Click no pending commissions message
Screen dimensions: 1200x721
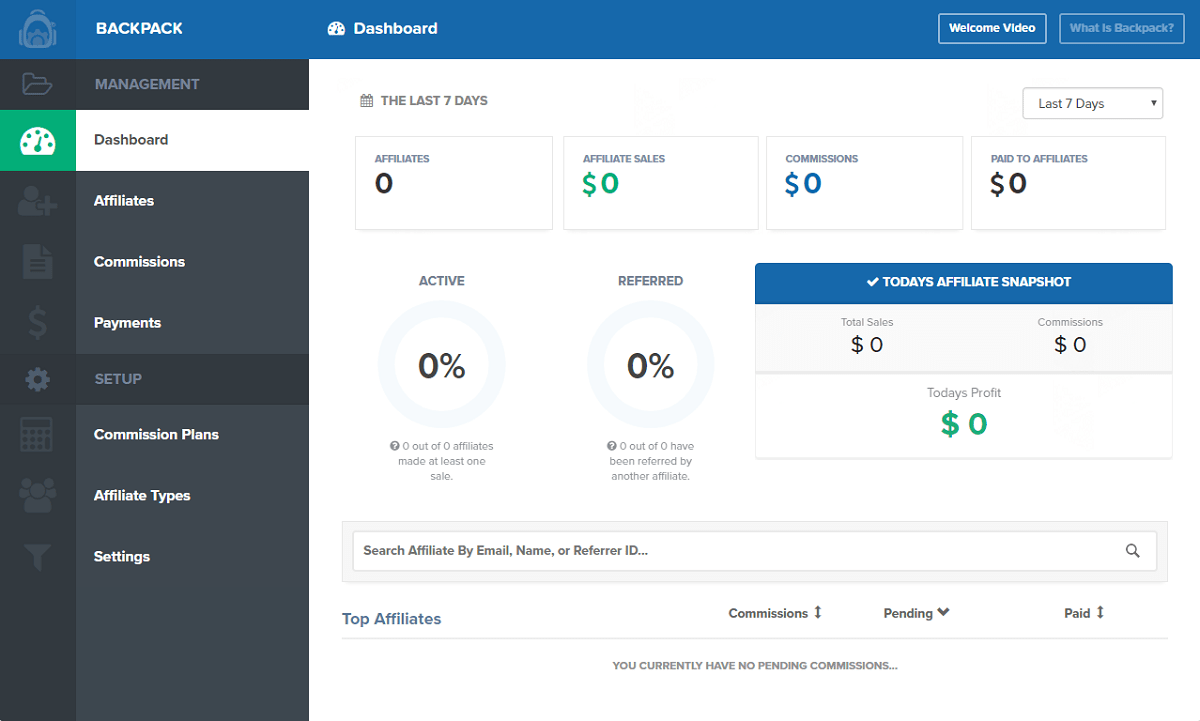click(755, 665)
